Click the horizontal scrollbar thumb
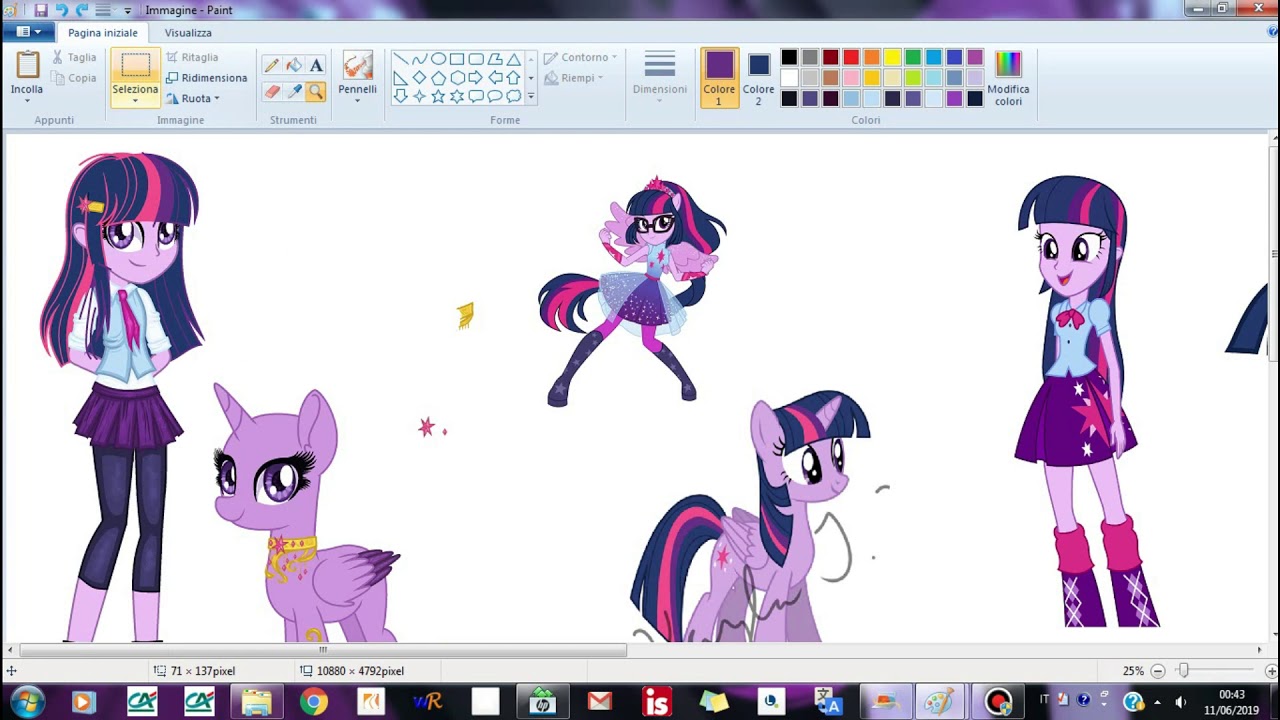This screenshot has width=1280, height=720. tap(323, 650)
